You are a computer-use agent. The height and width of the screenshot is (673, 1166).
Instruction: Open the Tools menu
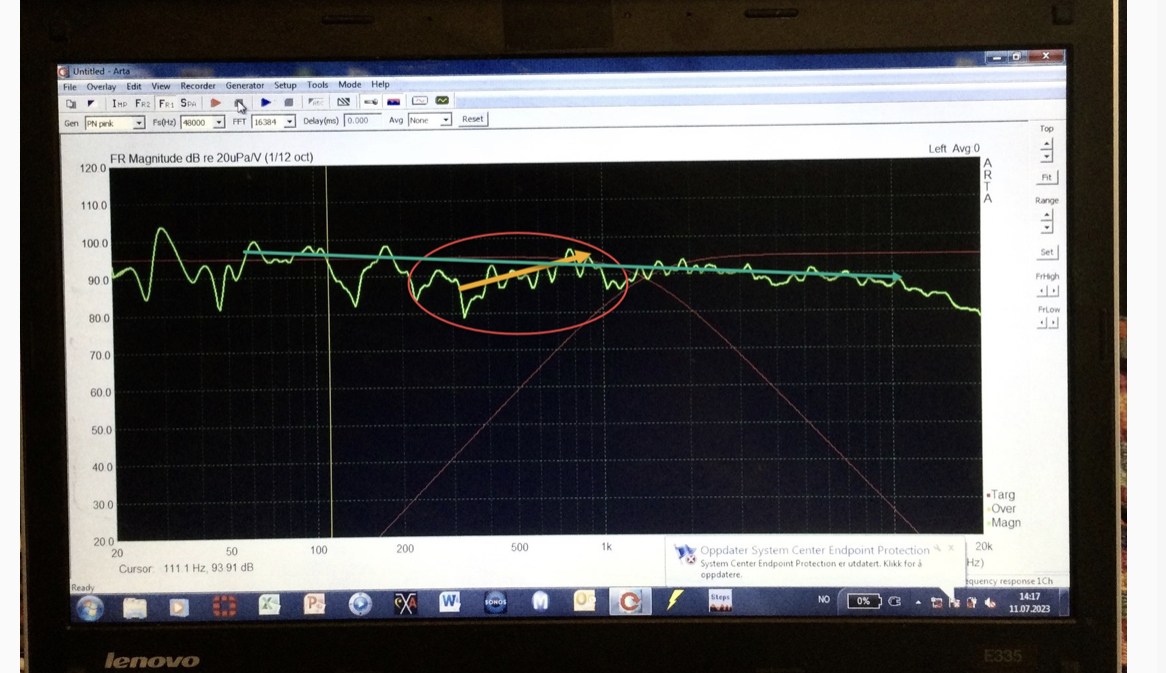point(318,85)
